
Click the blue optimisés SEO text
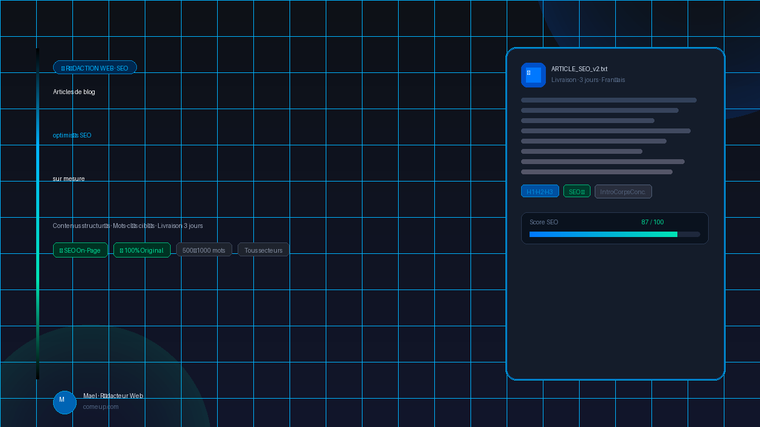(x=72, y=135)
